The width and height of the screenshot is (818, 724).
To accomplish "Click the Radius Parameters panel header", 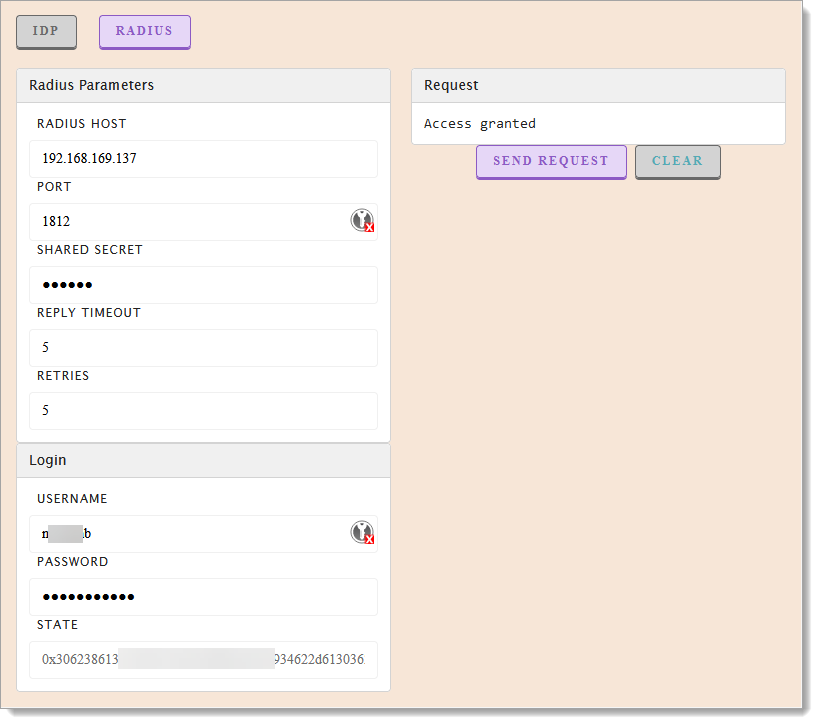I will 90,85.
